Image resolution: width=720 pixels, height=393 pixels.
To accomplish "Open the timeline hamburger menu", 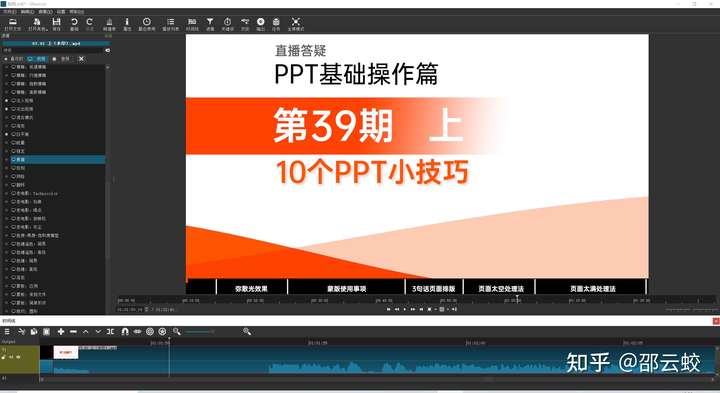I will coord(7,331).
